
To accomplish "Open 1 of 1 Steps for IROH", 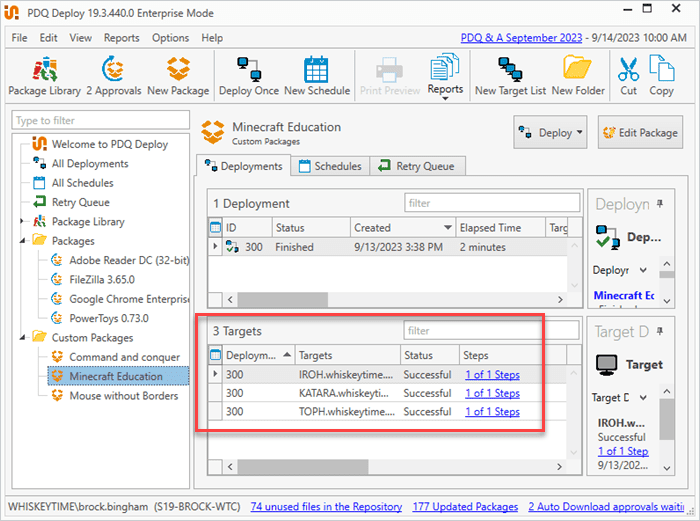I will pyautogui.click(x=492, y=375).
